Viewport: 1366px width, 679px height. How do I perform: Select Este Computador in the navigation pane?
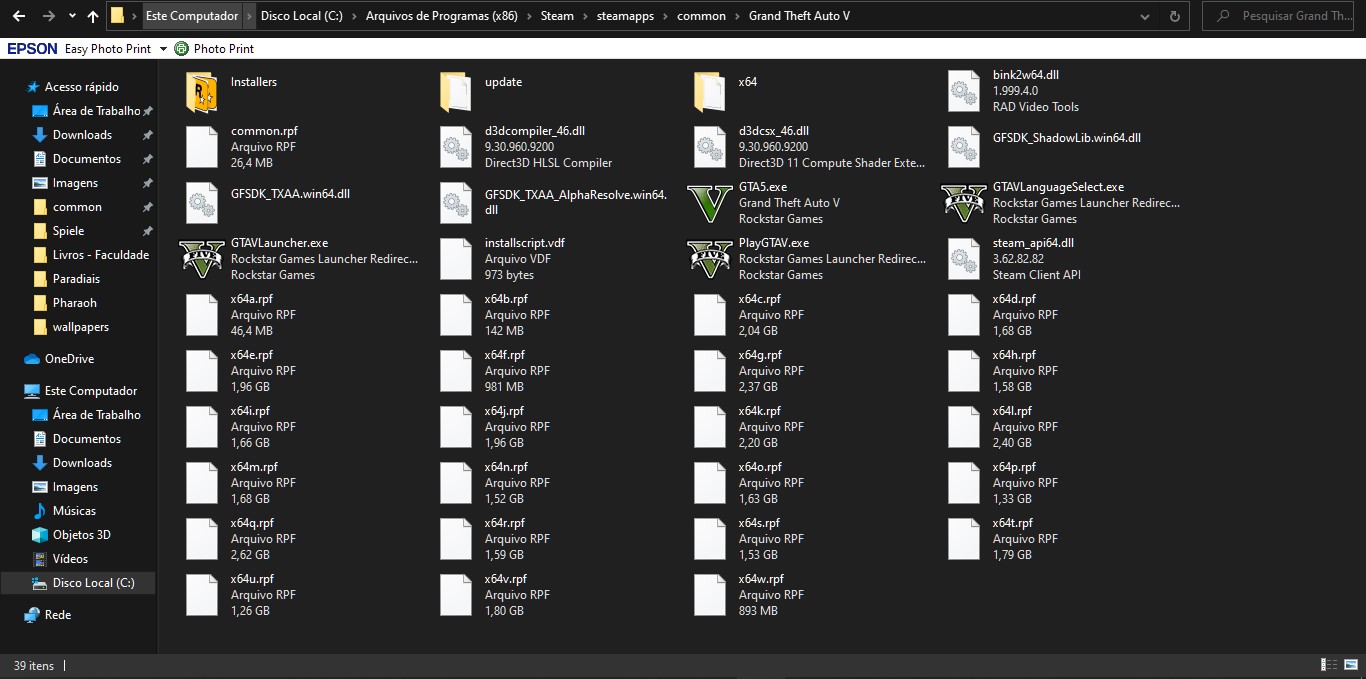90,391
